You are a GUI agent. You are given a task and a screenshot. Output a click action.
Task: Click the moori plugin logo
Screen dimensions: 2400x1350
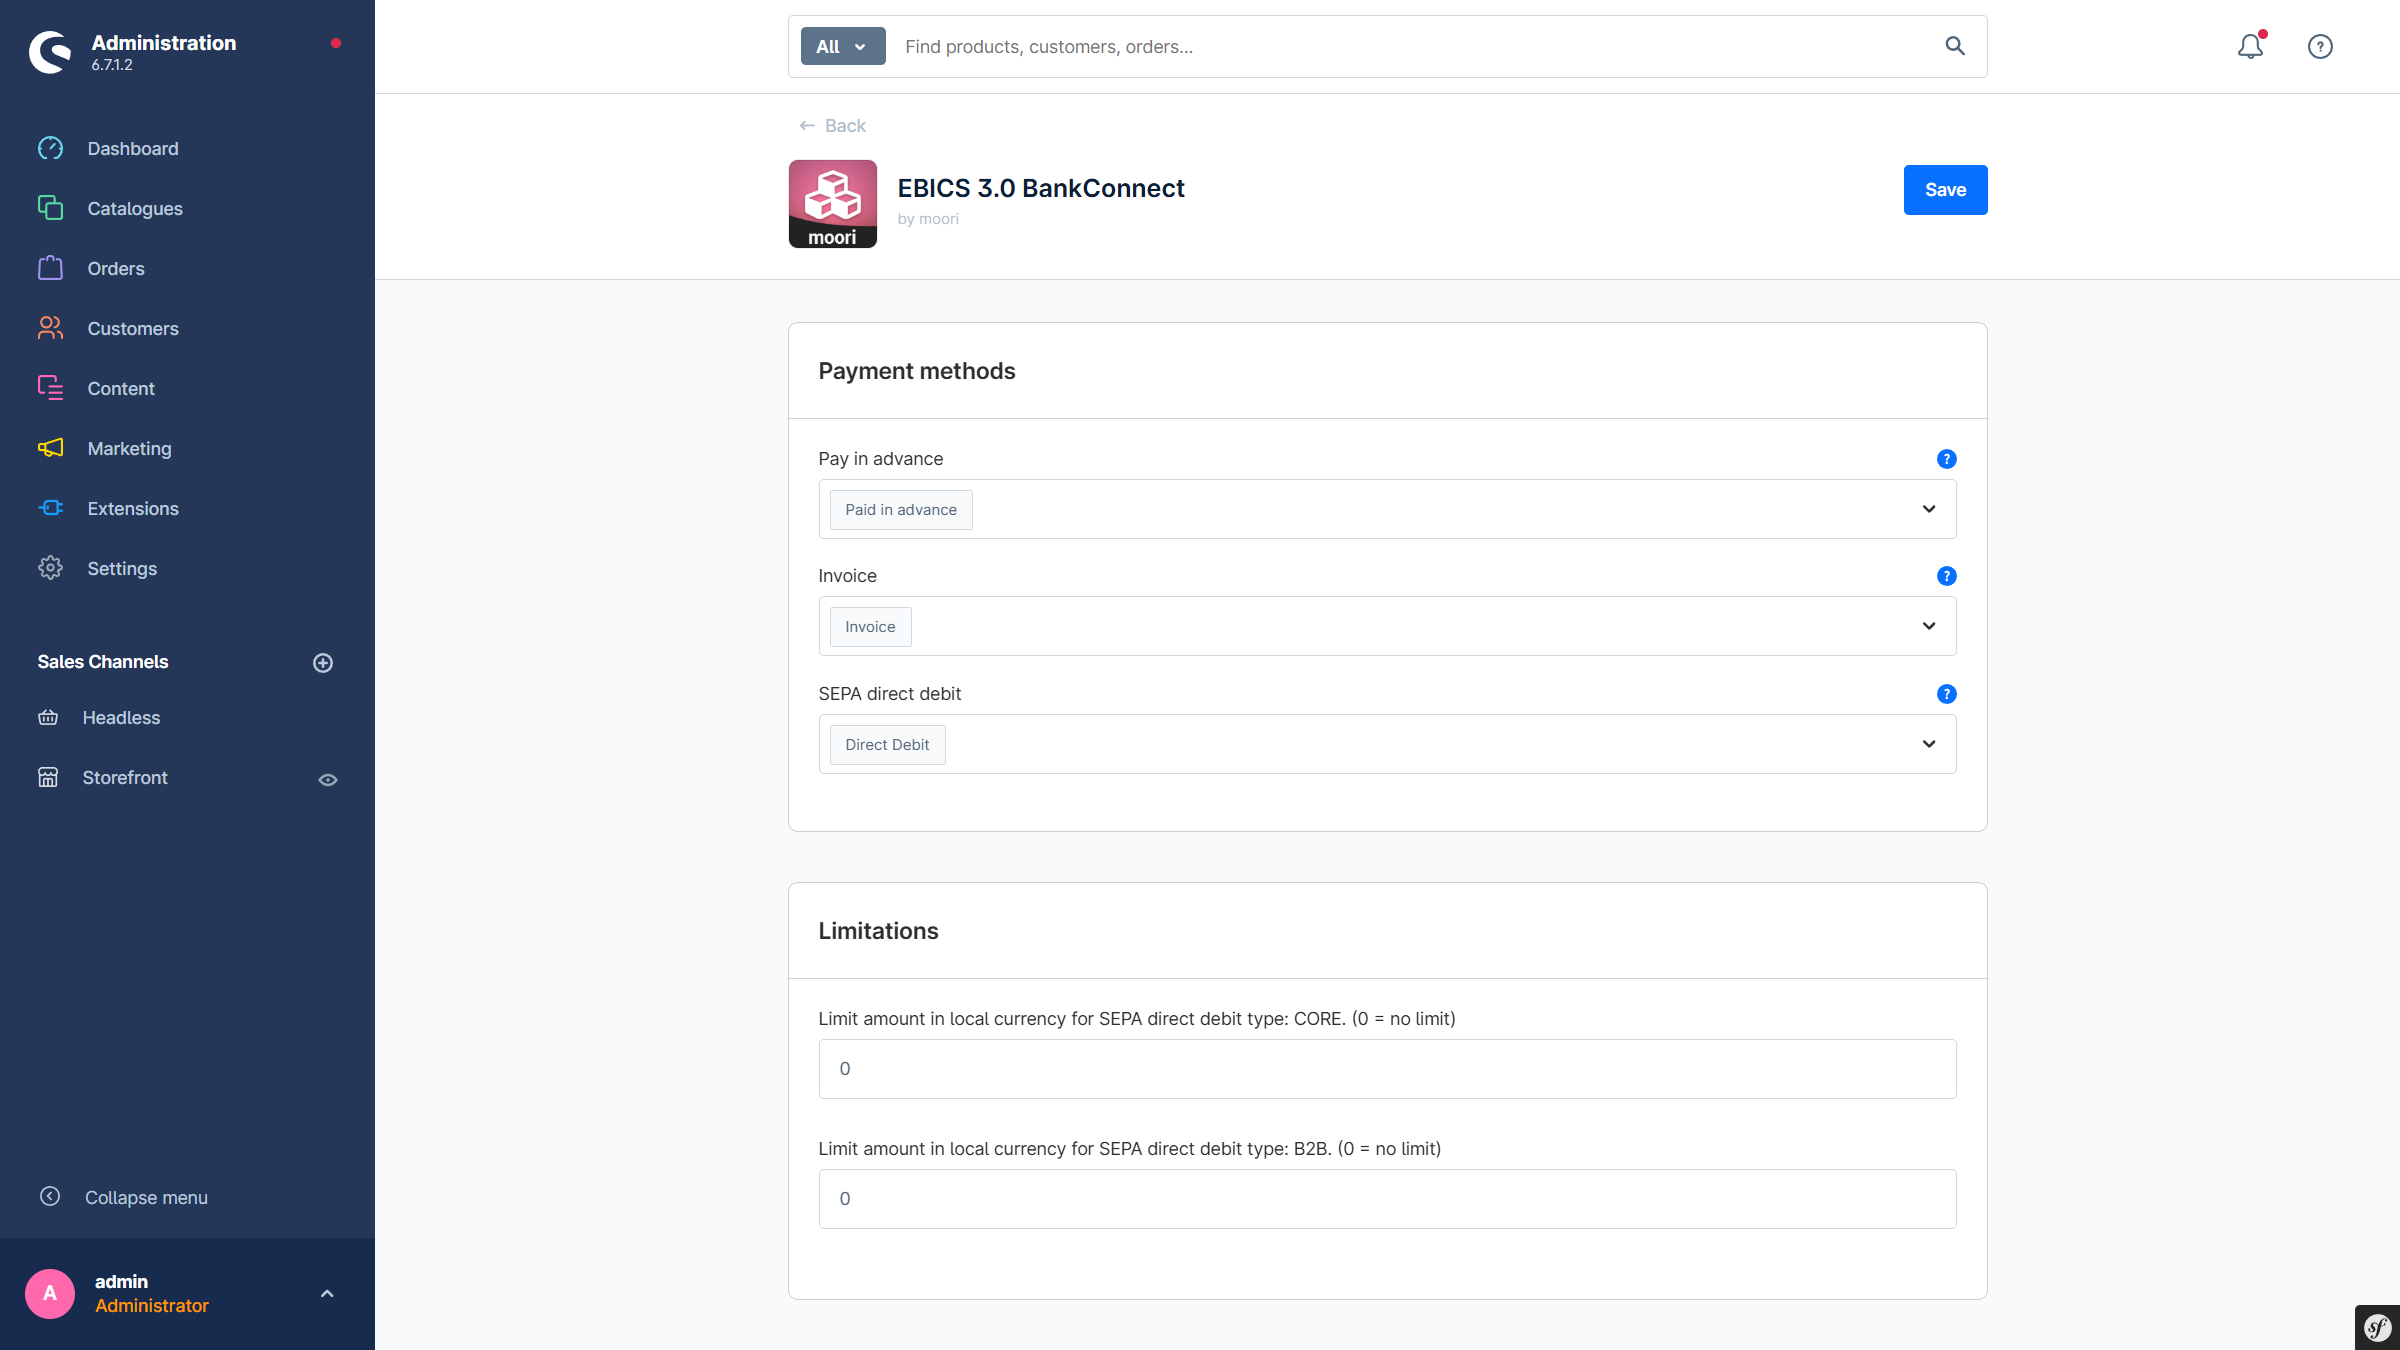(x=832, y=204)
